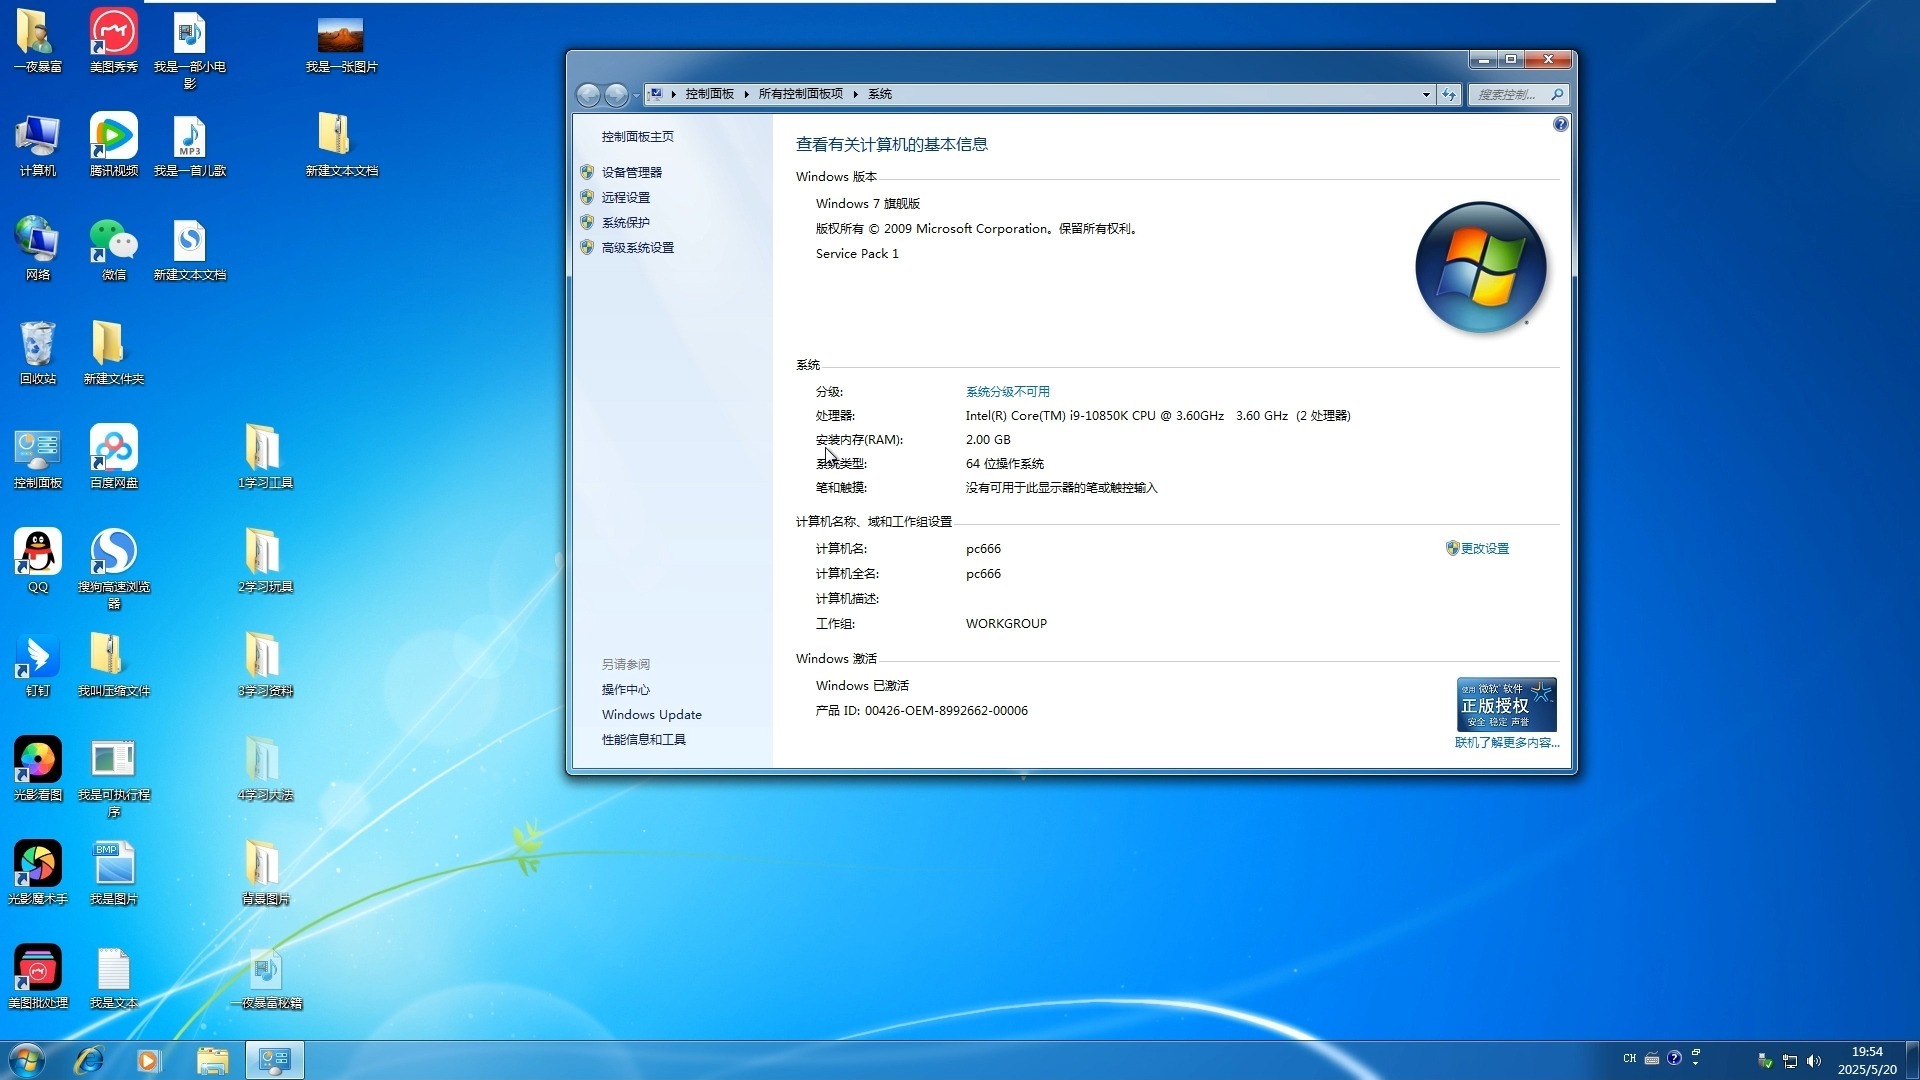Select 光影看图 desktop shortcut
The height and width of the screenshot is (1080, 1920).
37,770
